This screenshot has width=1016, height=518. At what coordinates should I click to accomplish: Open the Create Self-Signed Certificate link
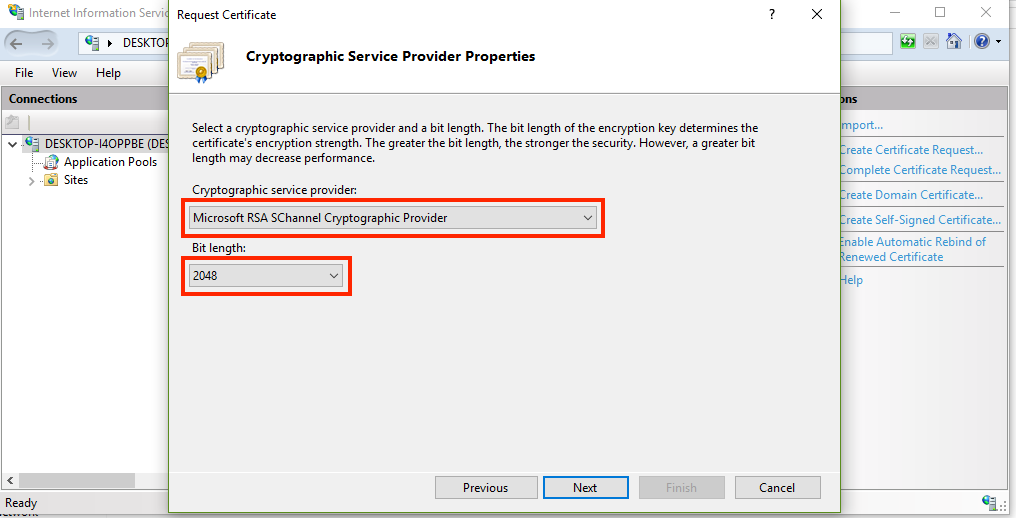click(919, 220)
